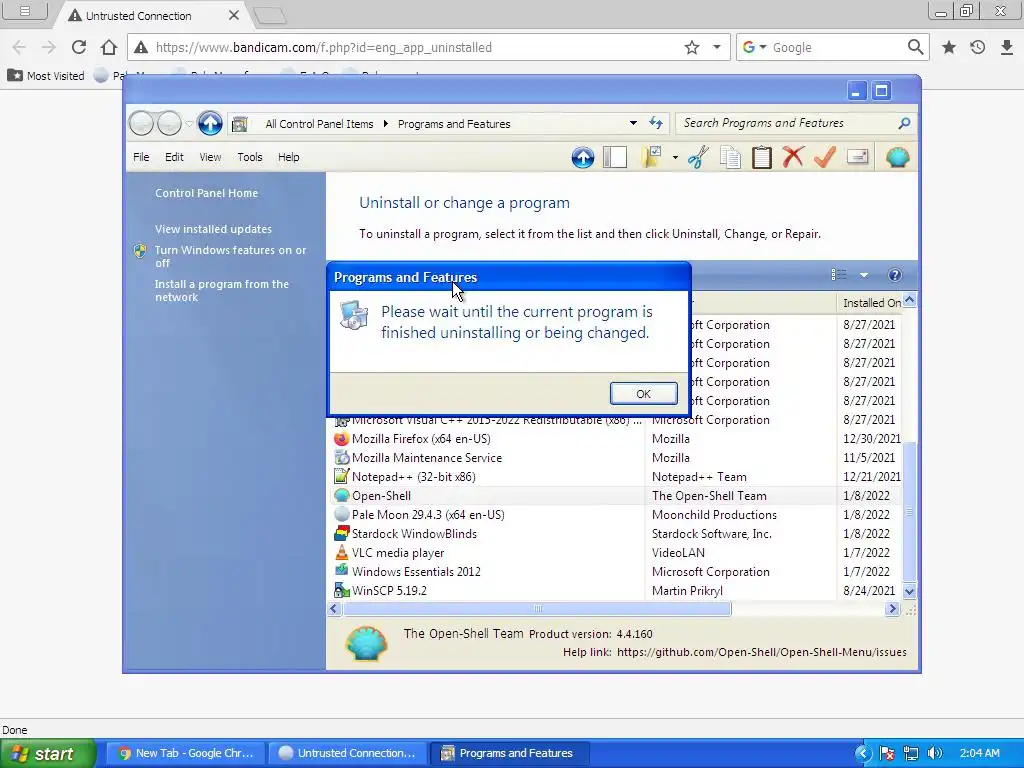Image resolution: width=1024 pixels, height=768 pixels.
Task: Open address bar history dropdown in Explorer
Action: click(x=633, y=123)
